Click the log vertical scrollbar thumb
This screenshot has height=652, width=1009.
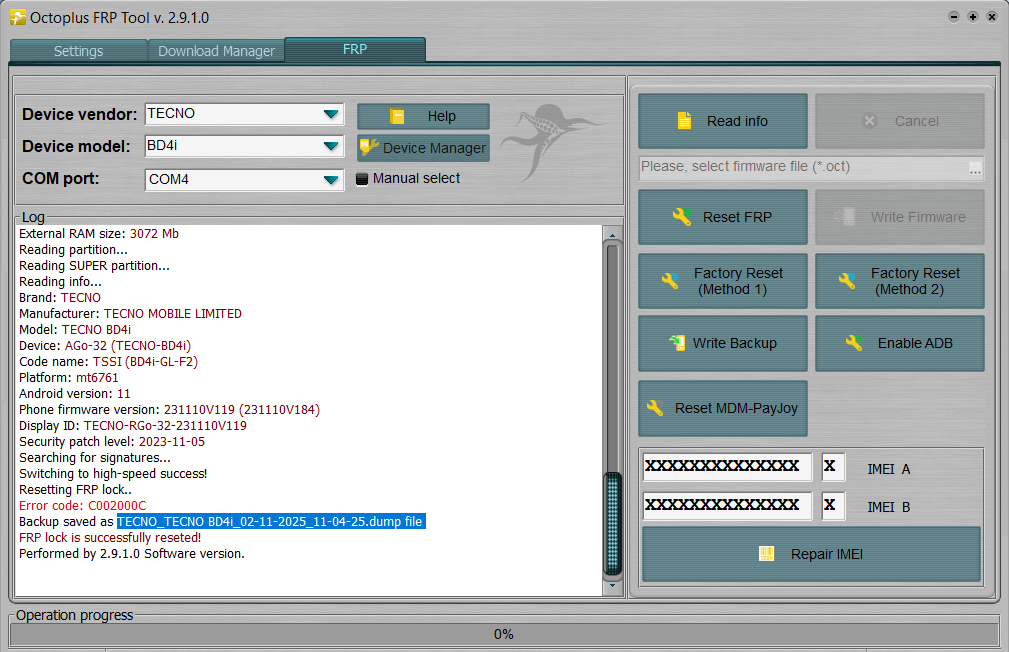[x=612, y=523]
